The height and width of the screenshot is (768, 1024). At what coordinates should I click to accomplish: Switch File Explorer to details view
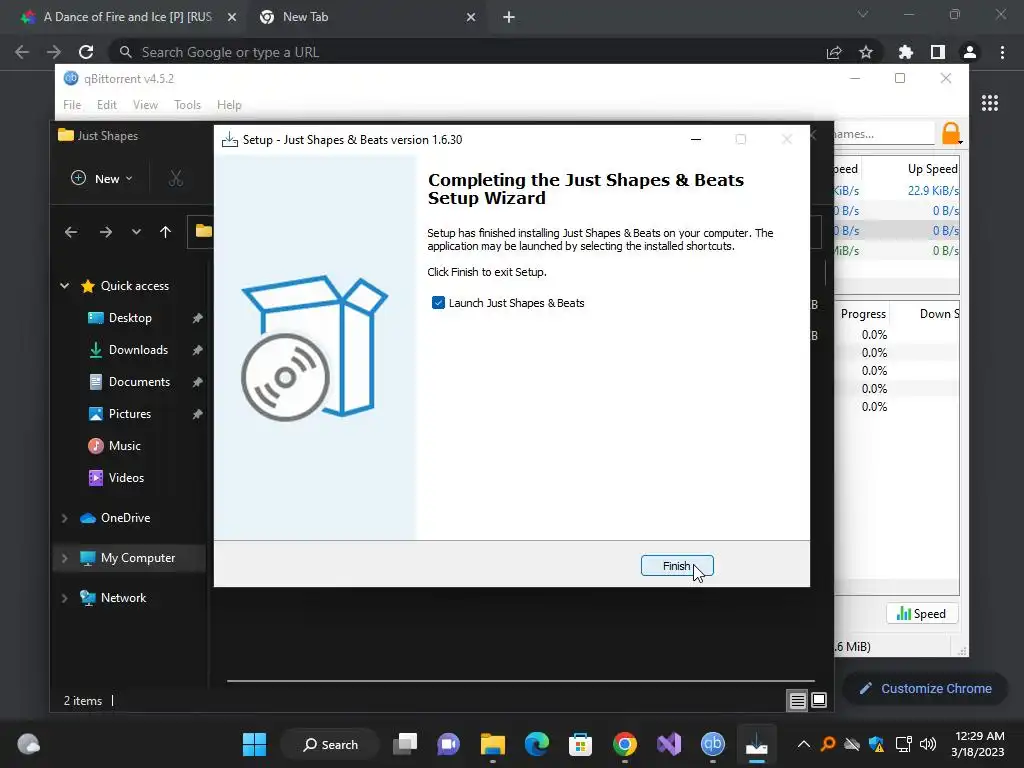coord(797,701)
